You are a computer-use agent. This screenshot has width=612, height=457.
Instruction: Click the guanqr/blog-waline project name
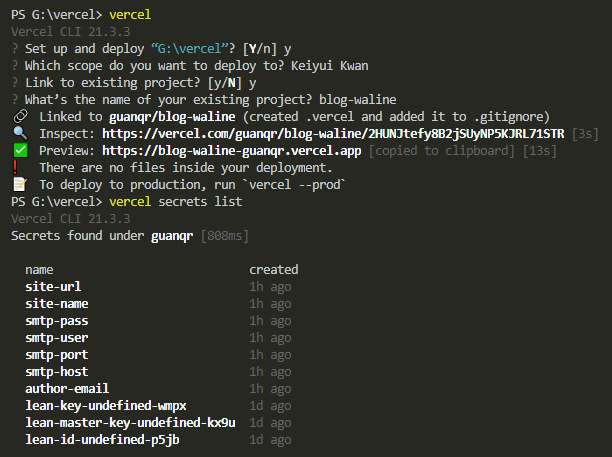tap(172, 117)
